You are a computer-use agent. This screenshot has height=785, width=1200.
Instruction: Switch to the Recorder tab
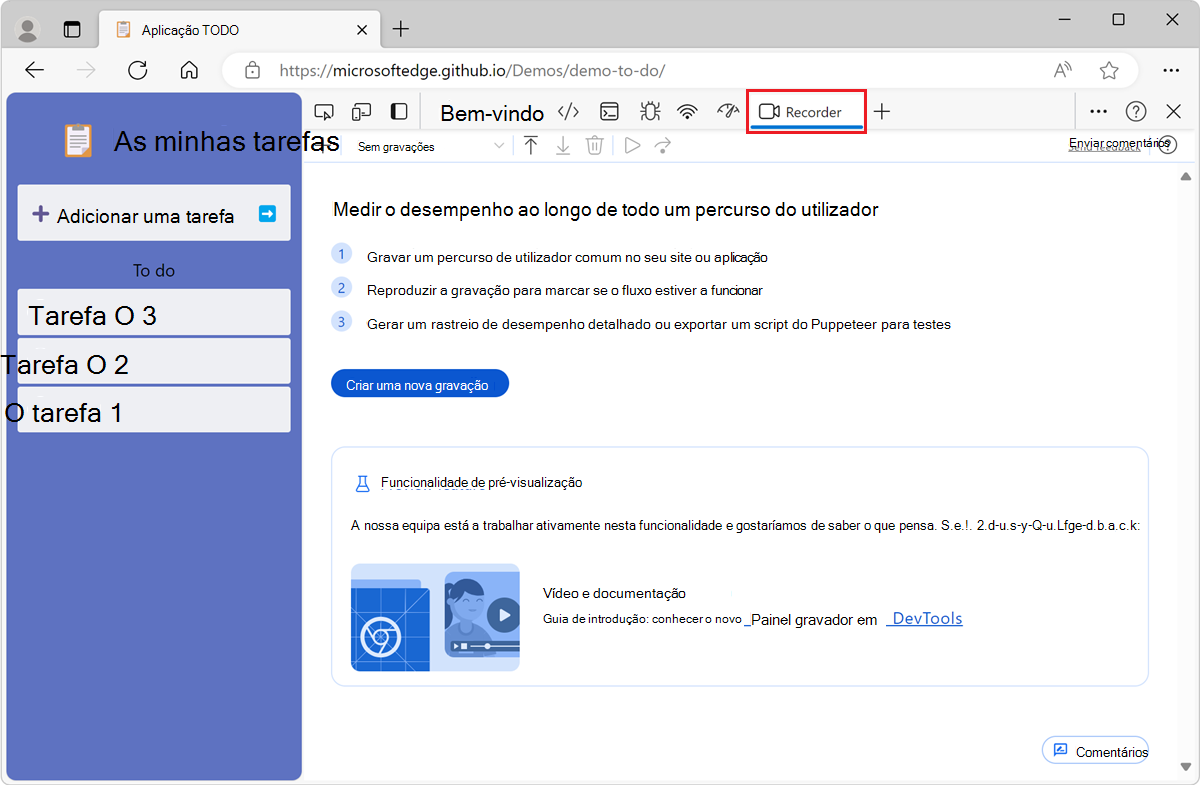pyautogui.click(x=806, y=111)
